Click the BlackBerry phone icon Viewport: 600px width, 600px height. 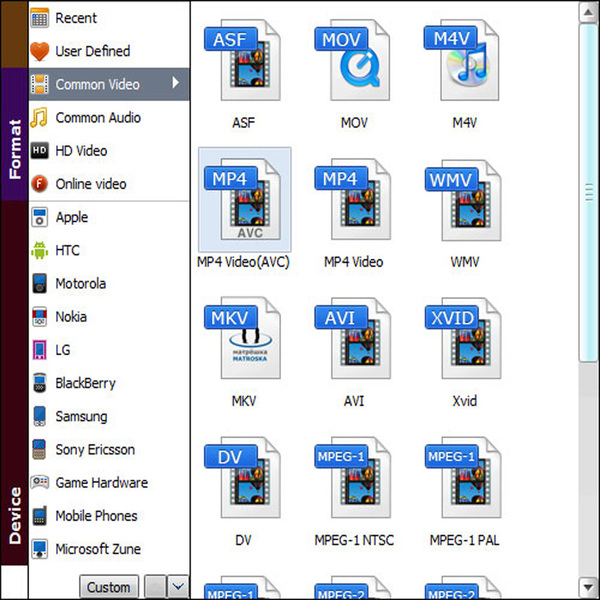[x=39, y=383]
